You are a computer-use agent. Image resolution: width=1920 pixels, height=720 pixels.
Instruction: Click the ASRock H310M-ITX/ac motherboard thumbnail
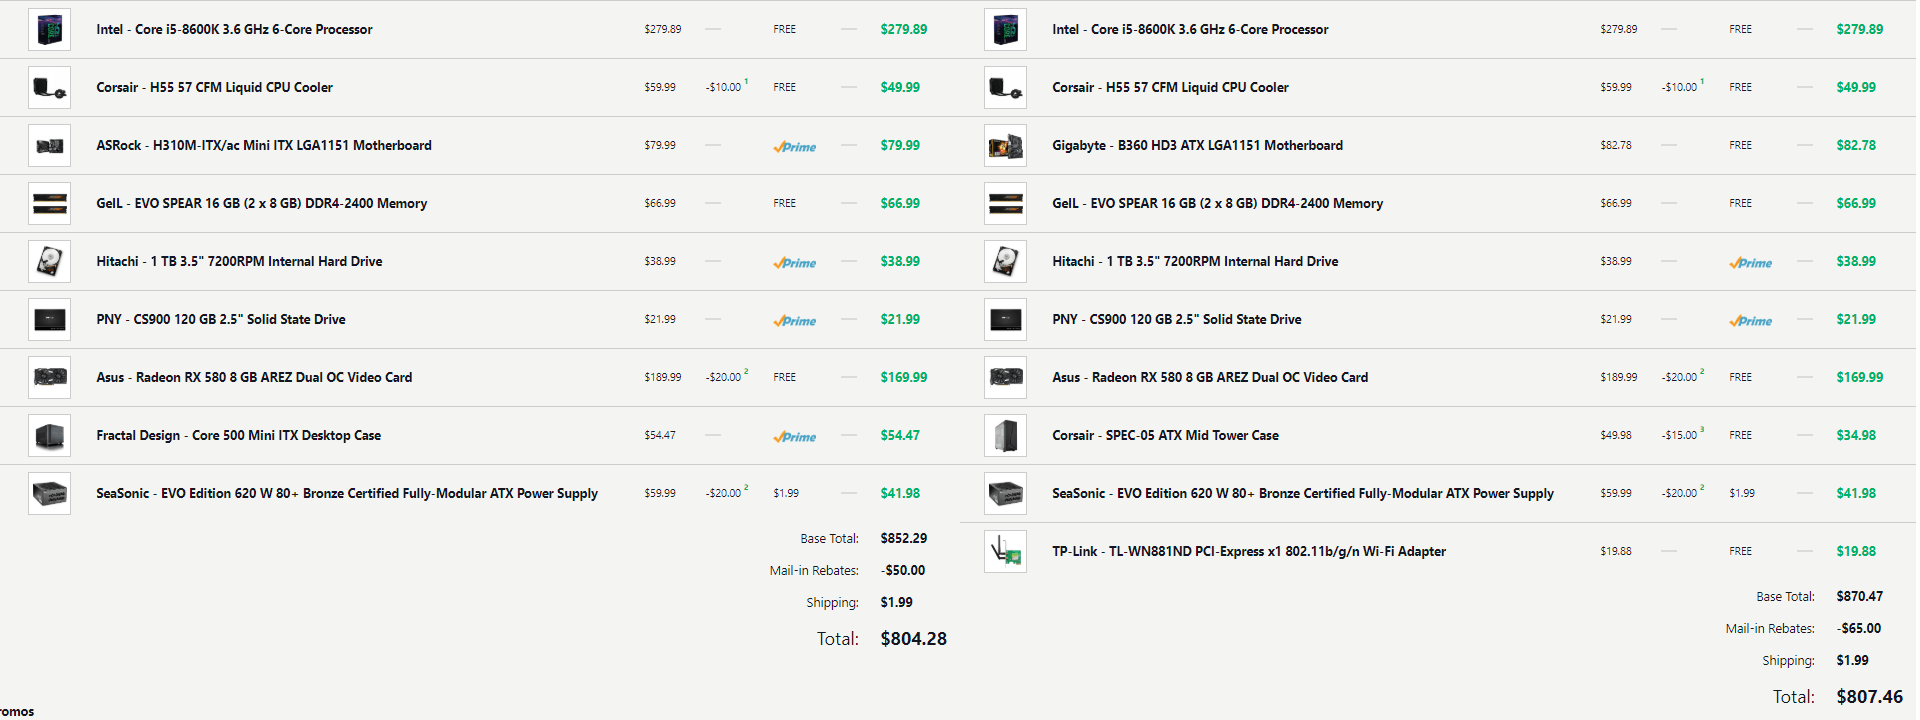point(49,146)
